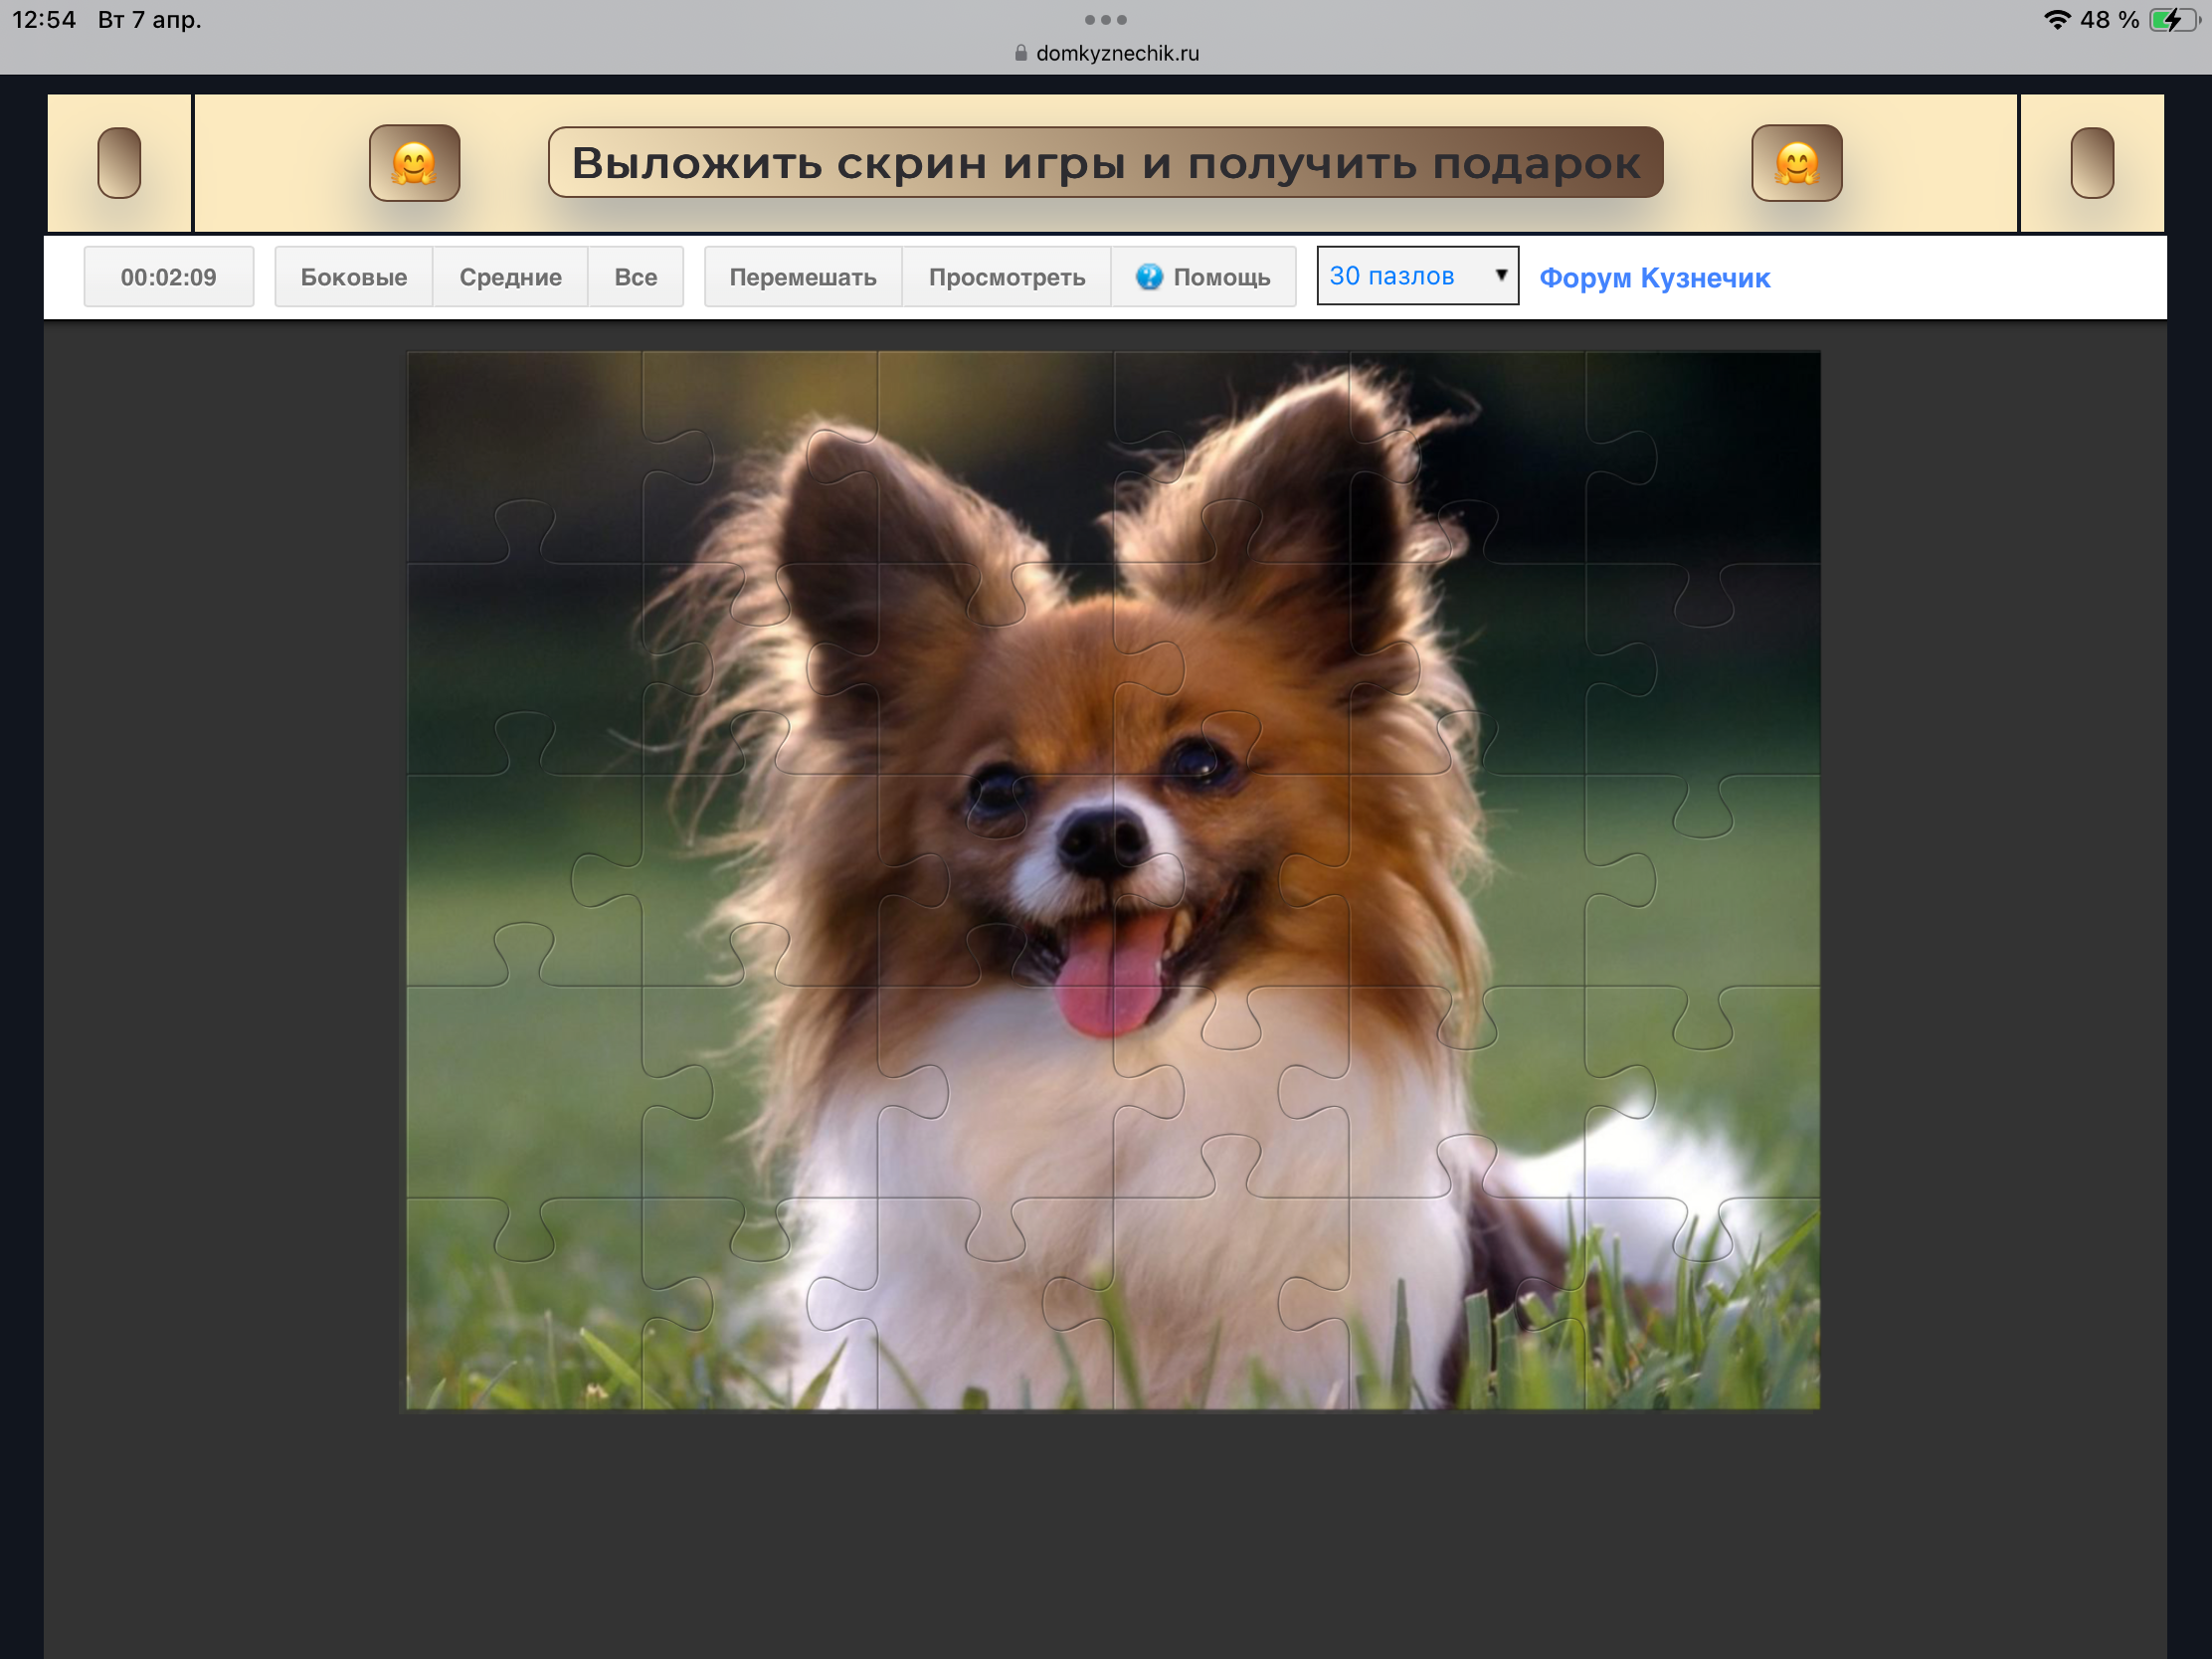2212x1659 pixels.
Task: Tap the domkyznechik.ru address bar
Action: pos(1117,53)
